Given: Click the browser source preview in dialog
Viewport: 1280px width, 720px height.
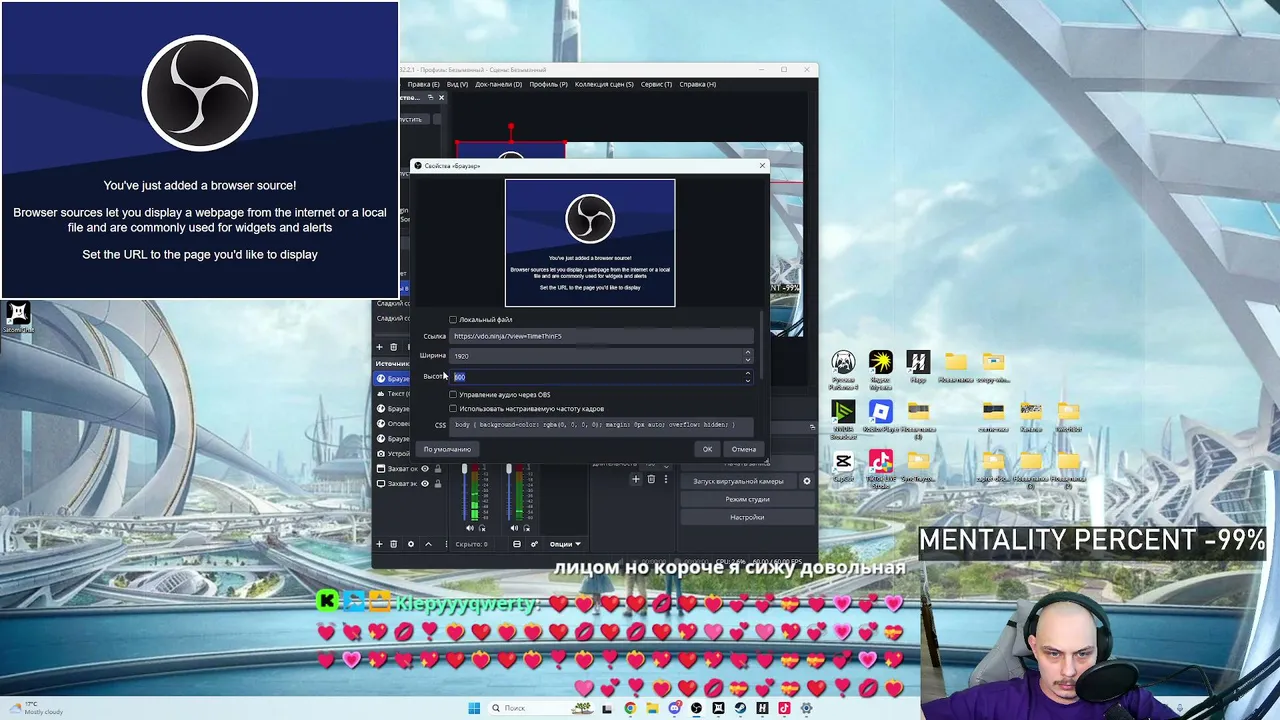Looking at the screenshot, I should click(x=590, y=243).
